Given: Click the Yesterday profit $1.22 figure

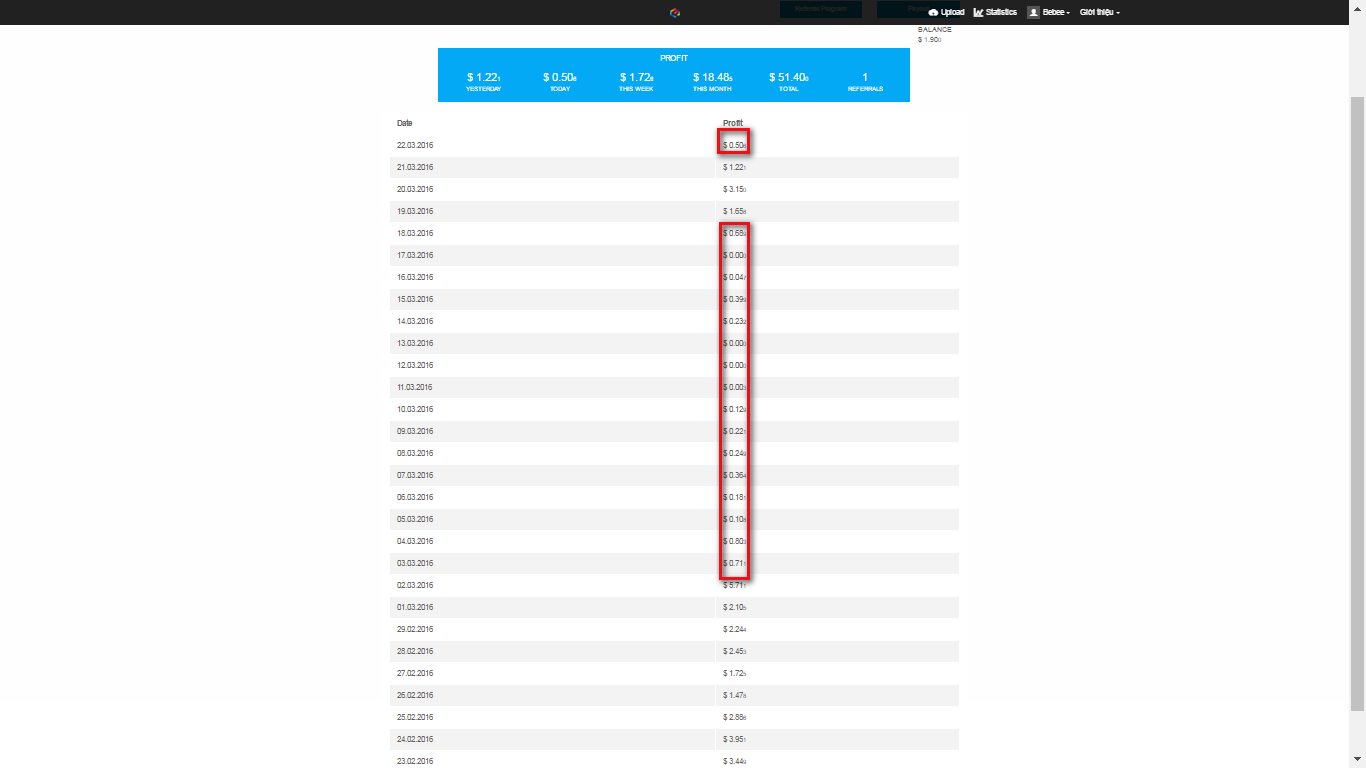Looking at the screenshot, I should coord(483,78).
